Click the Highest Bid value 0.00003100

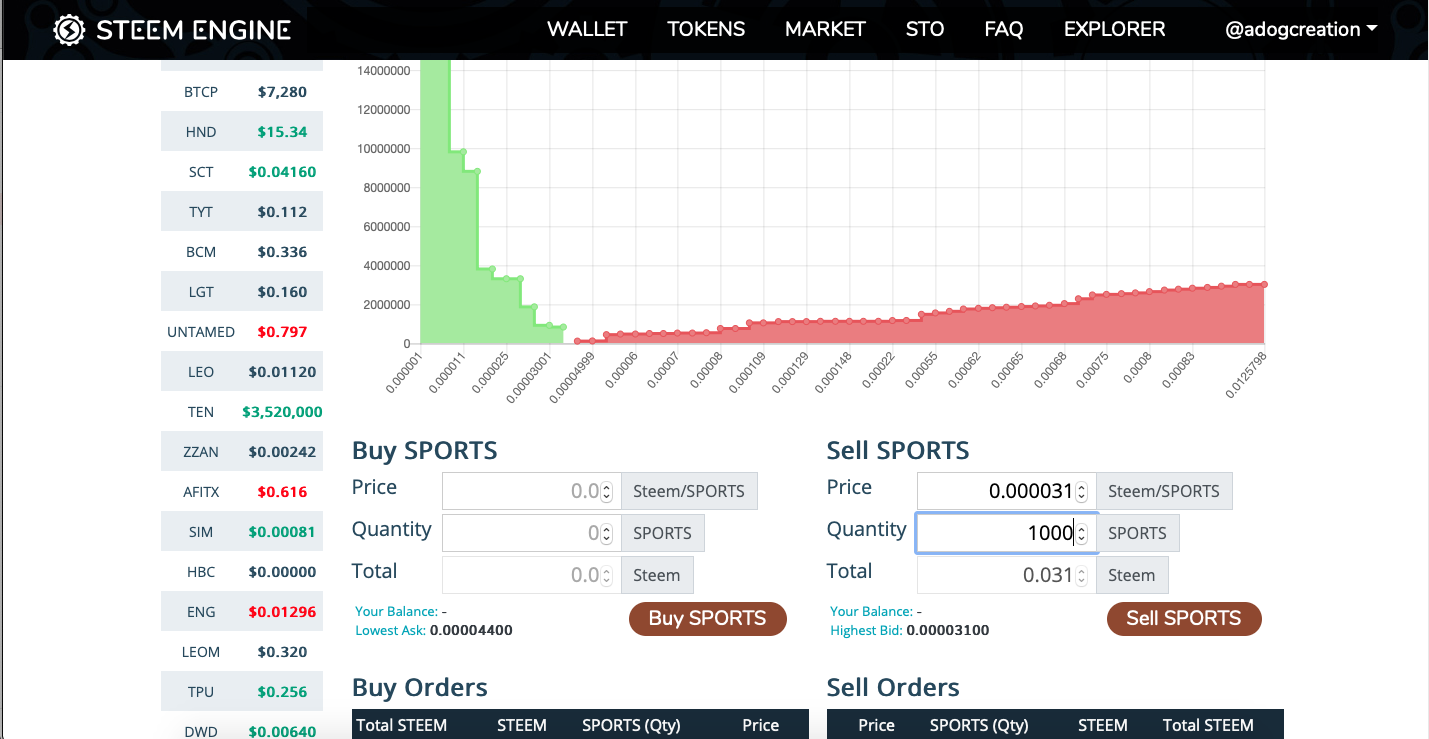[947, 630]
